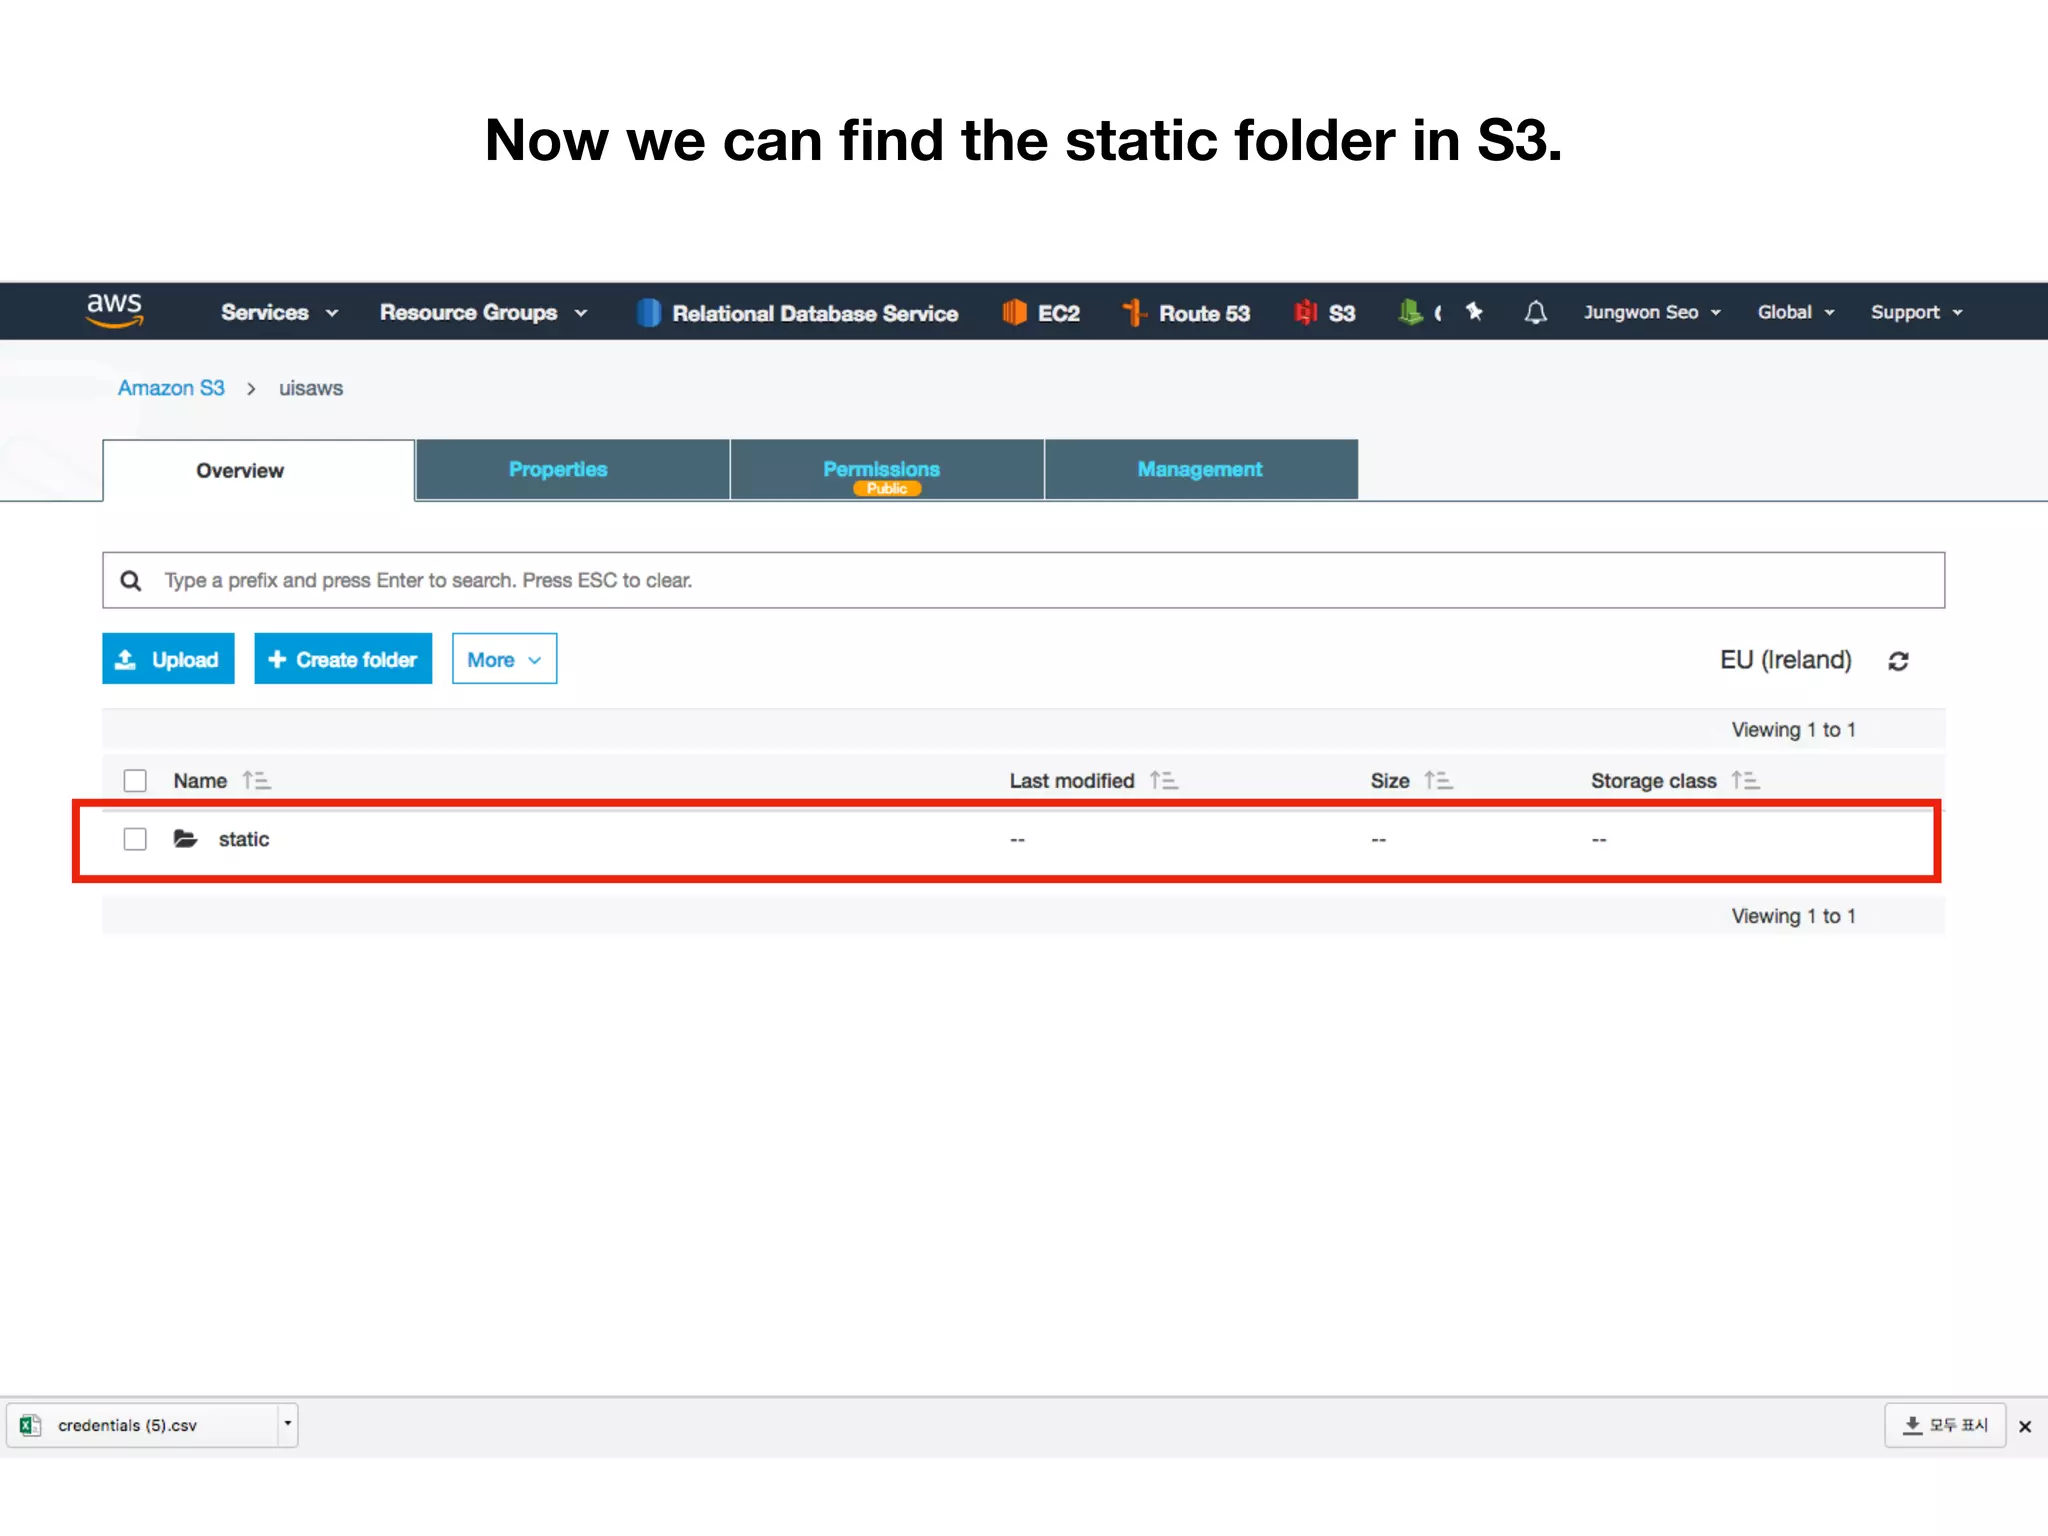Click the uisaws breadcrumb text
The width and height of the screenshot is (2048, 1536).
tap(310, 388)
